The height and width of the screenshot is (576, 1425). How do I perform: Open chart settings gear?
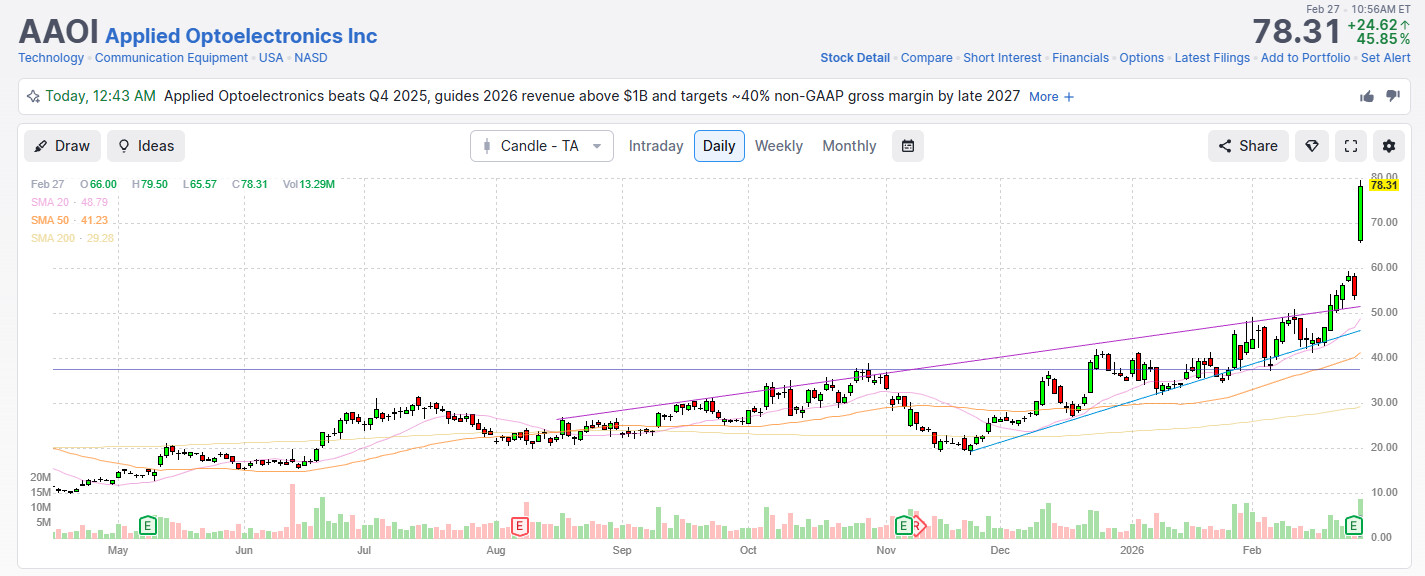pyautogui.click(x=1389, y=146)
